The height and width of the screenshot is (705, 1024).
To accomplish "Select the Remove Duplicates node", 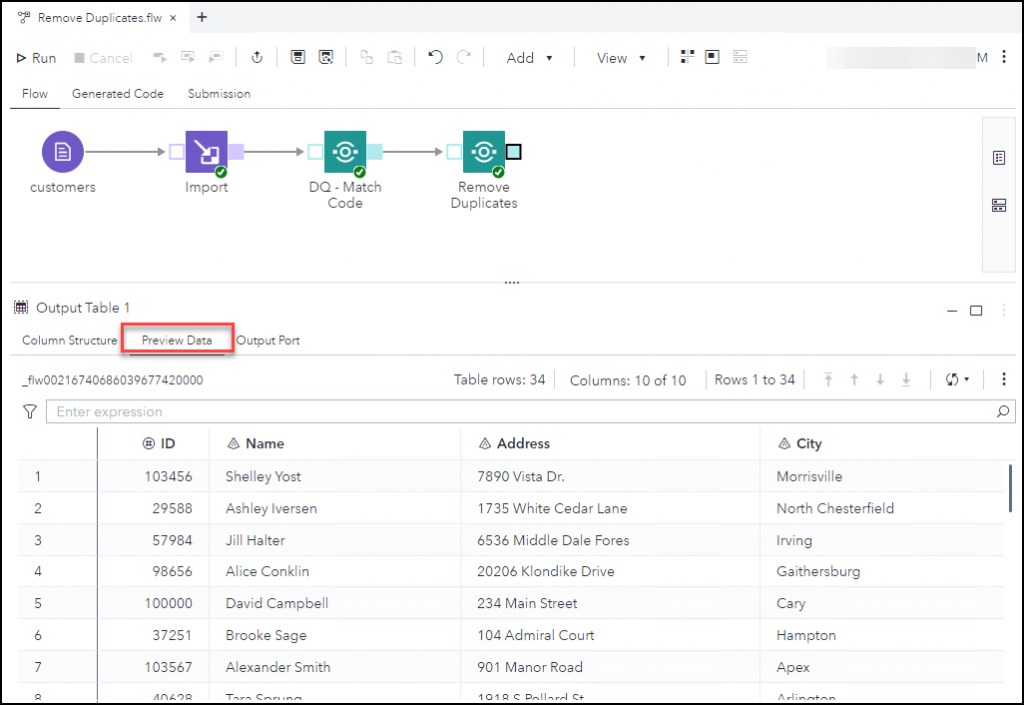I will point(484,150).
